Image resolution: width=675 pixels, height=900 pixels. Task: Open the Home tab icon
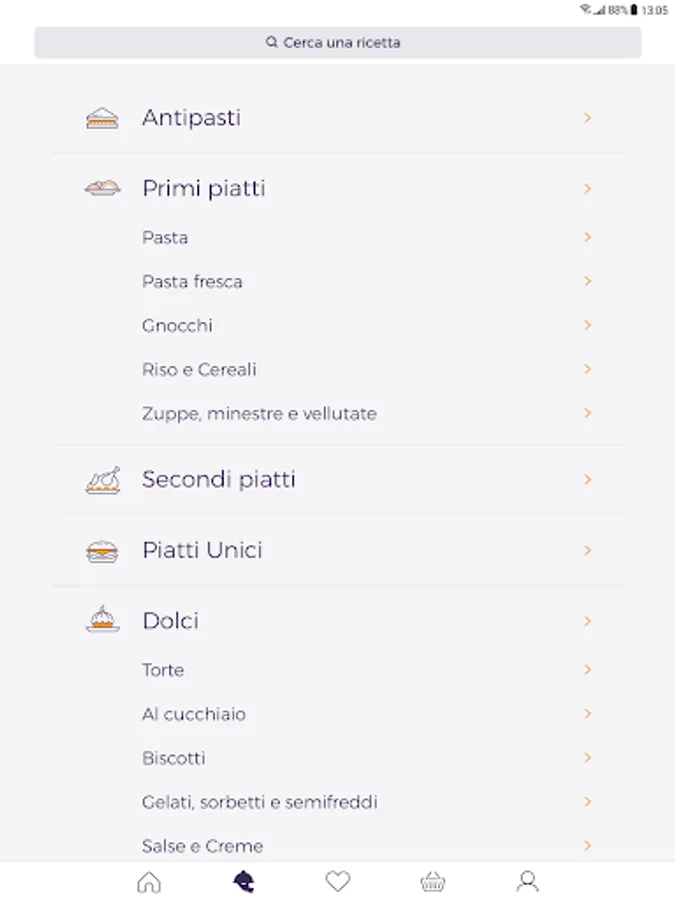(x=149, y=882)
